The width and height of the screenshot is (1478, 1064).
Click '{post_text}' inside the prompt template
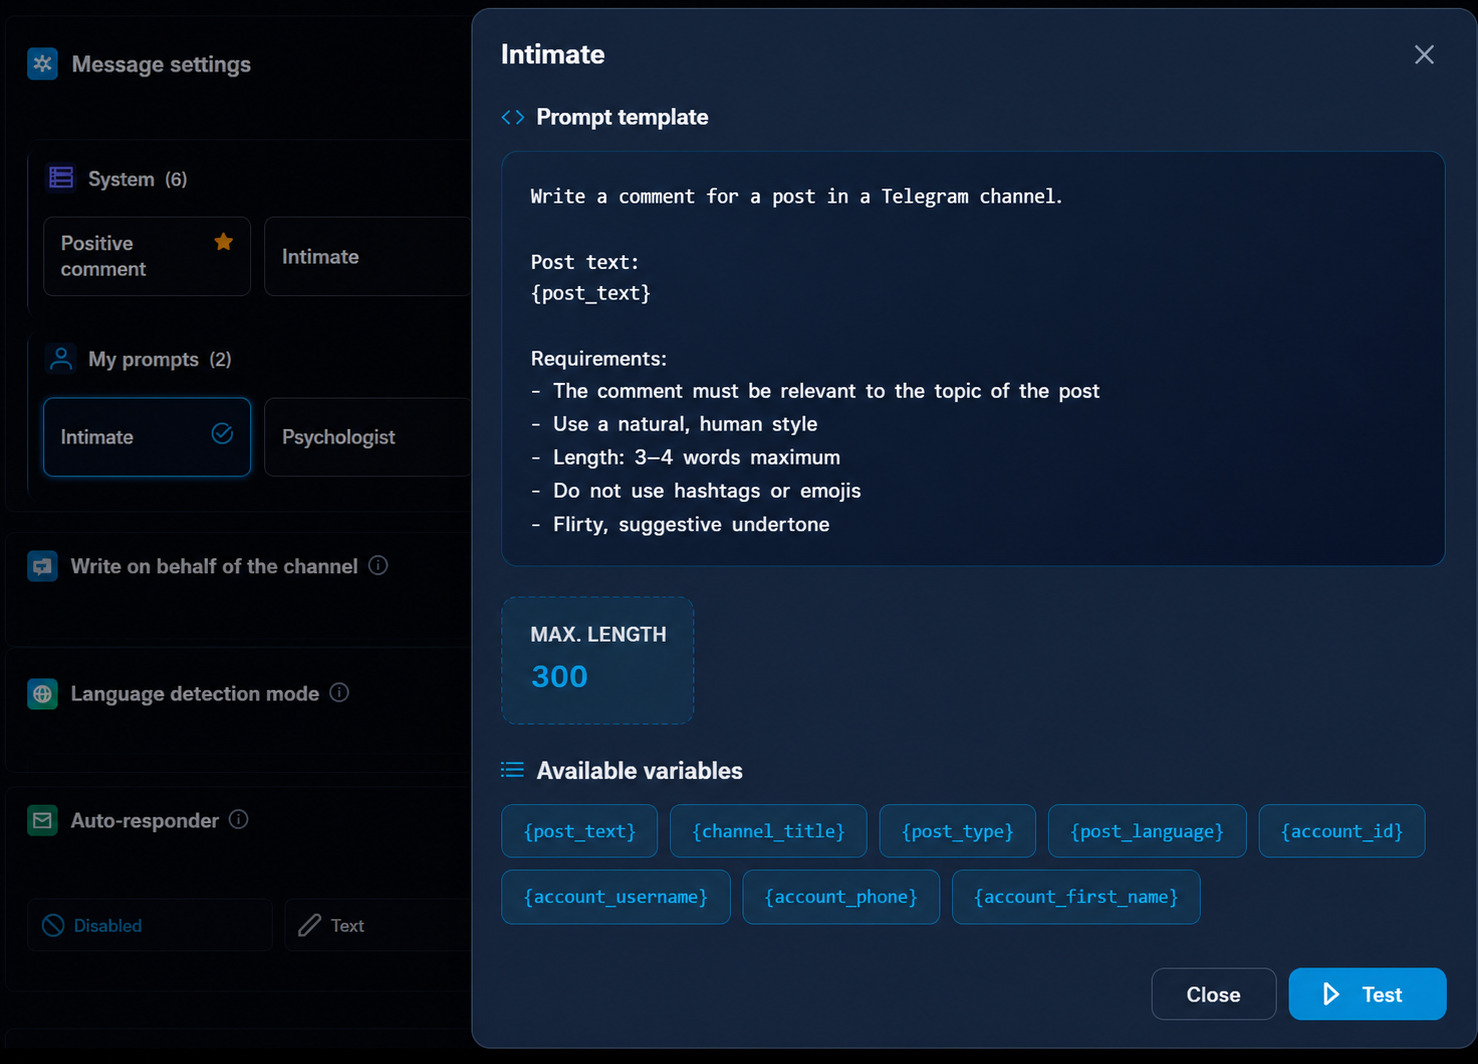[x=590, y=293]
